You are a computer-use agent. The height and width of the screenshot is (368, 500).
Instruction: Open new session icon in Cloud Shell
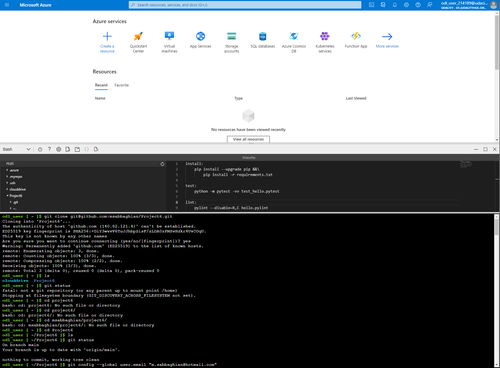(77, 149)
